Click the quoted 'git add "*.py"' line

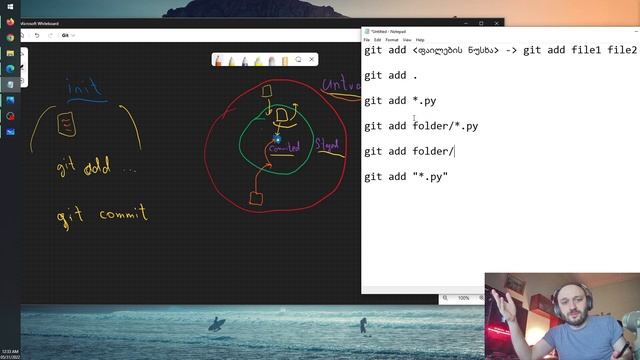coord(406,177)
